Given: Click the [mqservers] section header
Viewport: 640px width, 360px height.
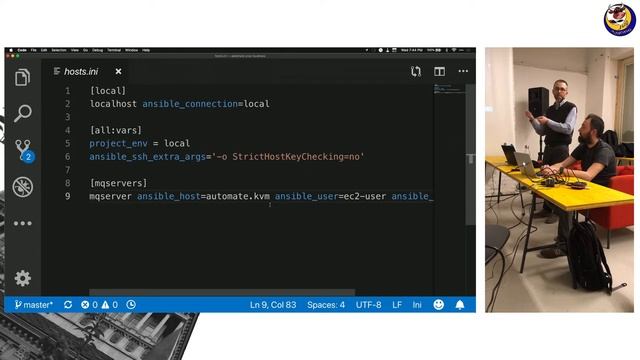Looking at the screenshot, I should 118,183.
